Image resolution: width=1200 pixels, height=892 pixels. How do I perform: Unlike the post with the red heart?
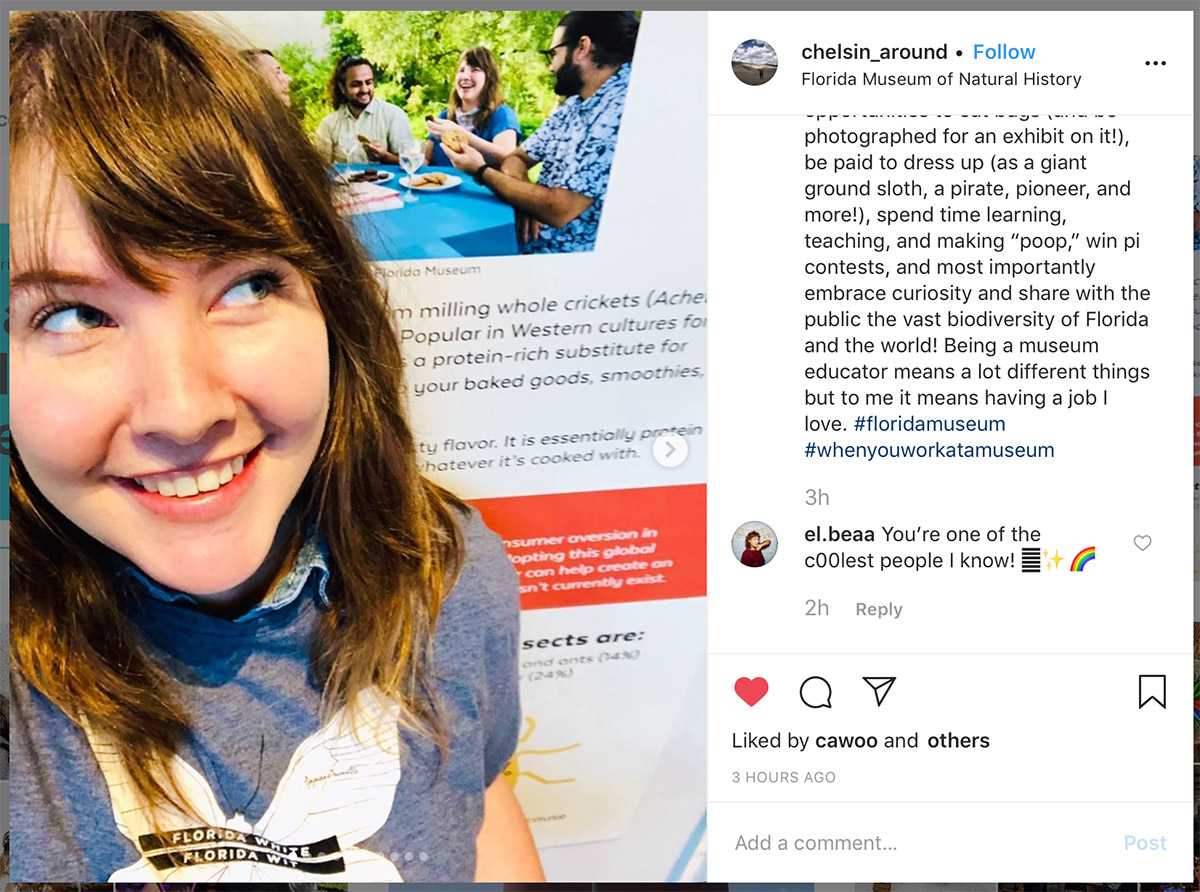pyautogui.click(x=751, y=692)
